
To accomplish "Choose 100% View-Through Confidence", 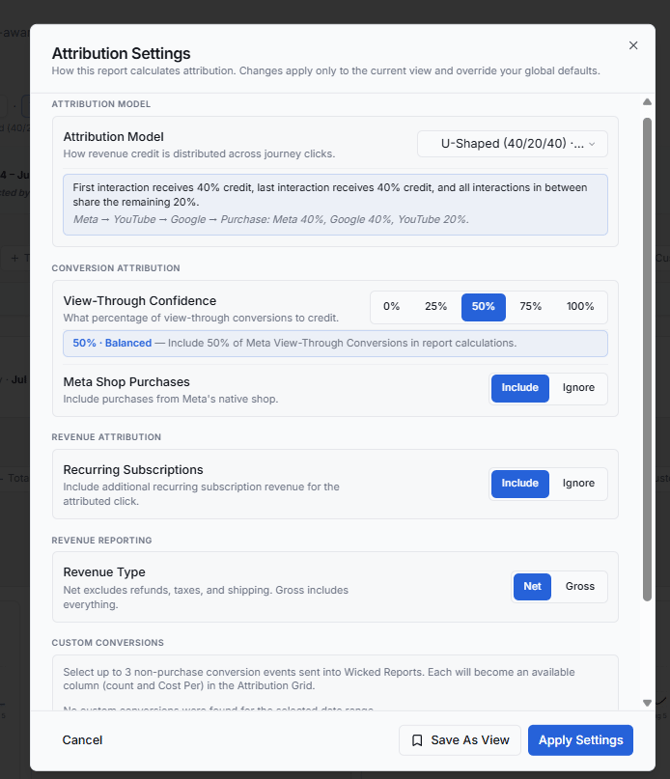I will click(580, 307).
